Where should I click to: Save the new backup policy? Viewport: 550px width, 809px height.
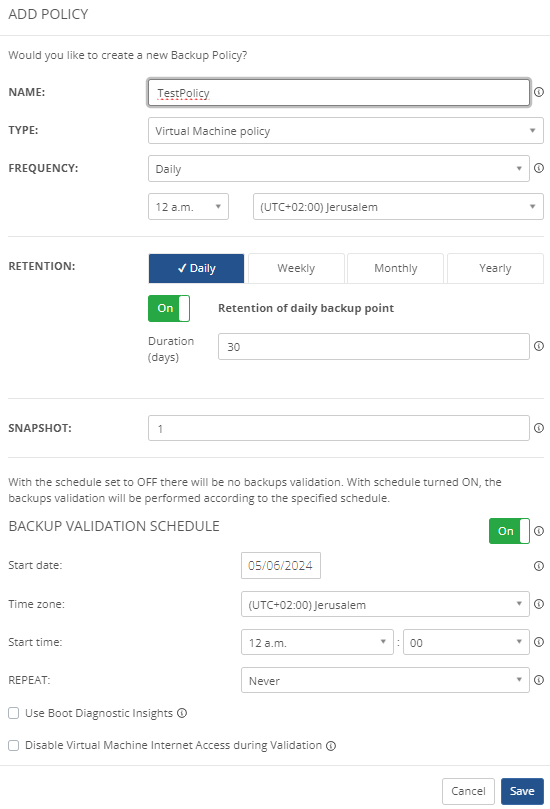522,791
